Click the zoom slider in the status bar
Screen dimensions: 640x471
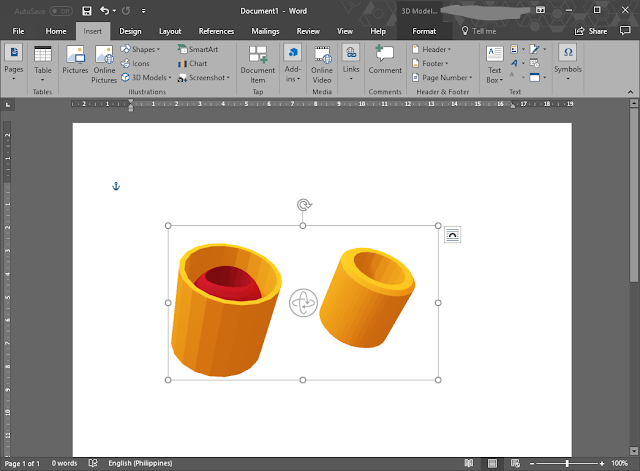click(x=567, y=463)
